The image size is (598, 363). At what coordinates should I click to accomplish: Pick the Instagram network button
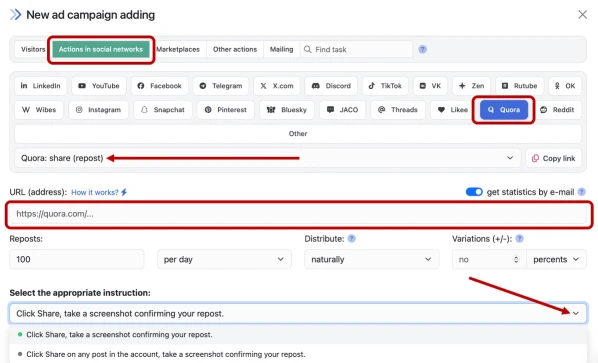(x=98, y=110)
